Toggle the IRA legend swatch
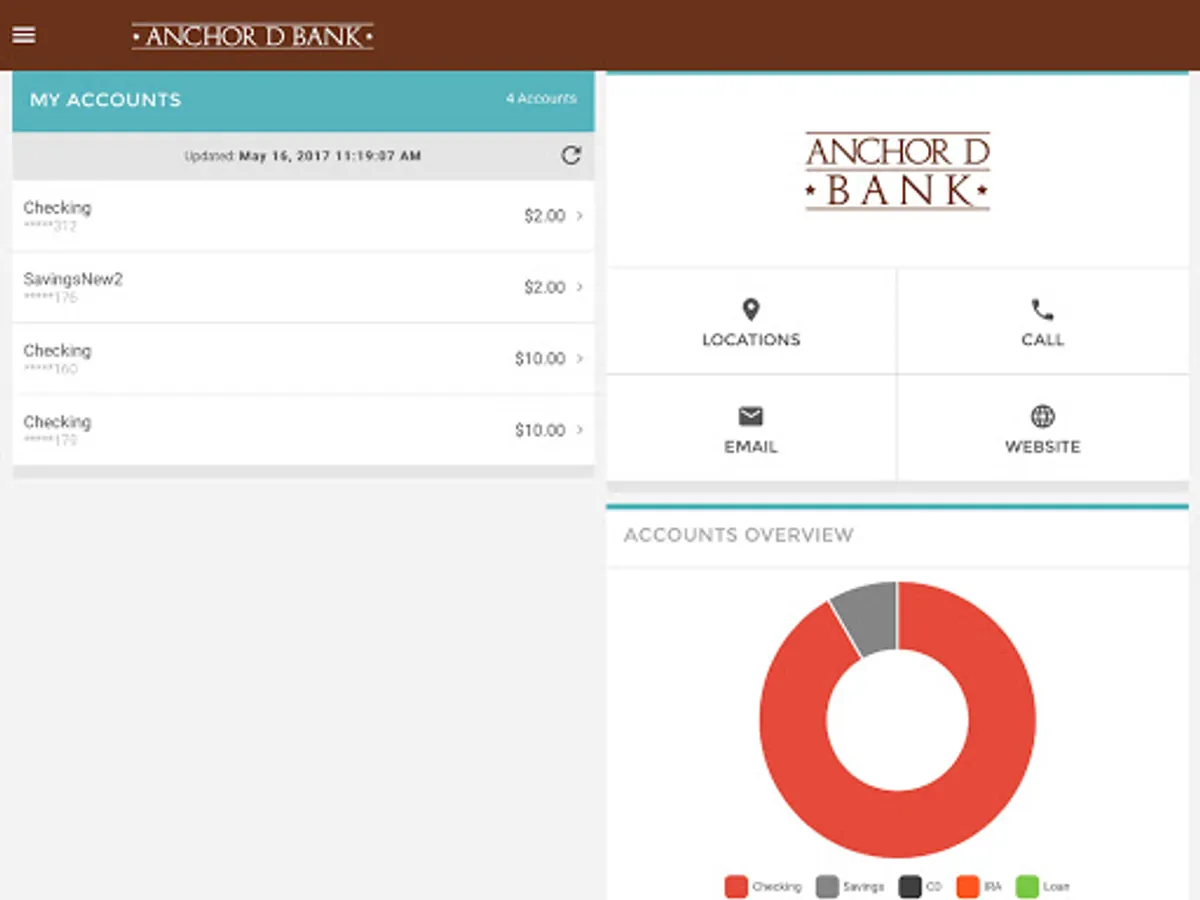 [x=967, y=887]
